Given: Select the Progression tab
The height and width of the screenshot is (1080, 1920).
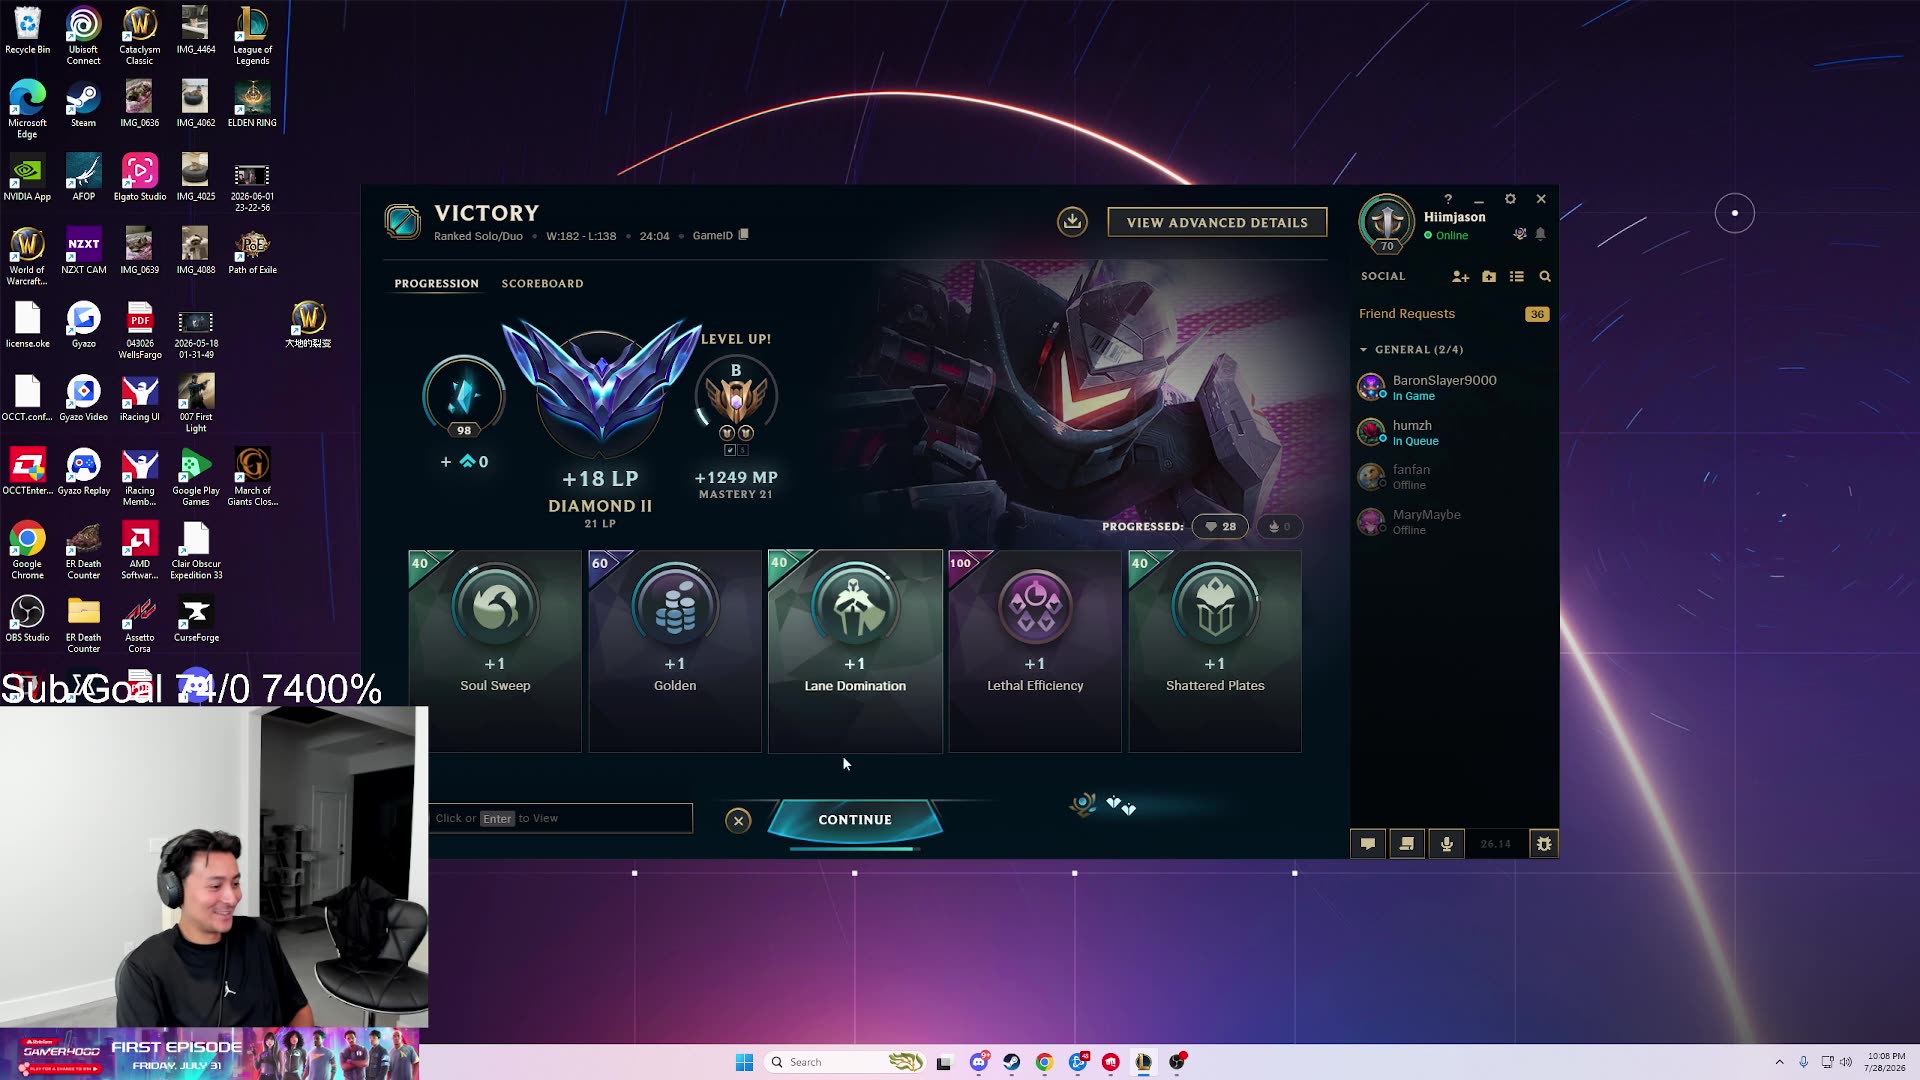Looking at the screenshot, I should (x=436, y=284).
